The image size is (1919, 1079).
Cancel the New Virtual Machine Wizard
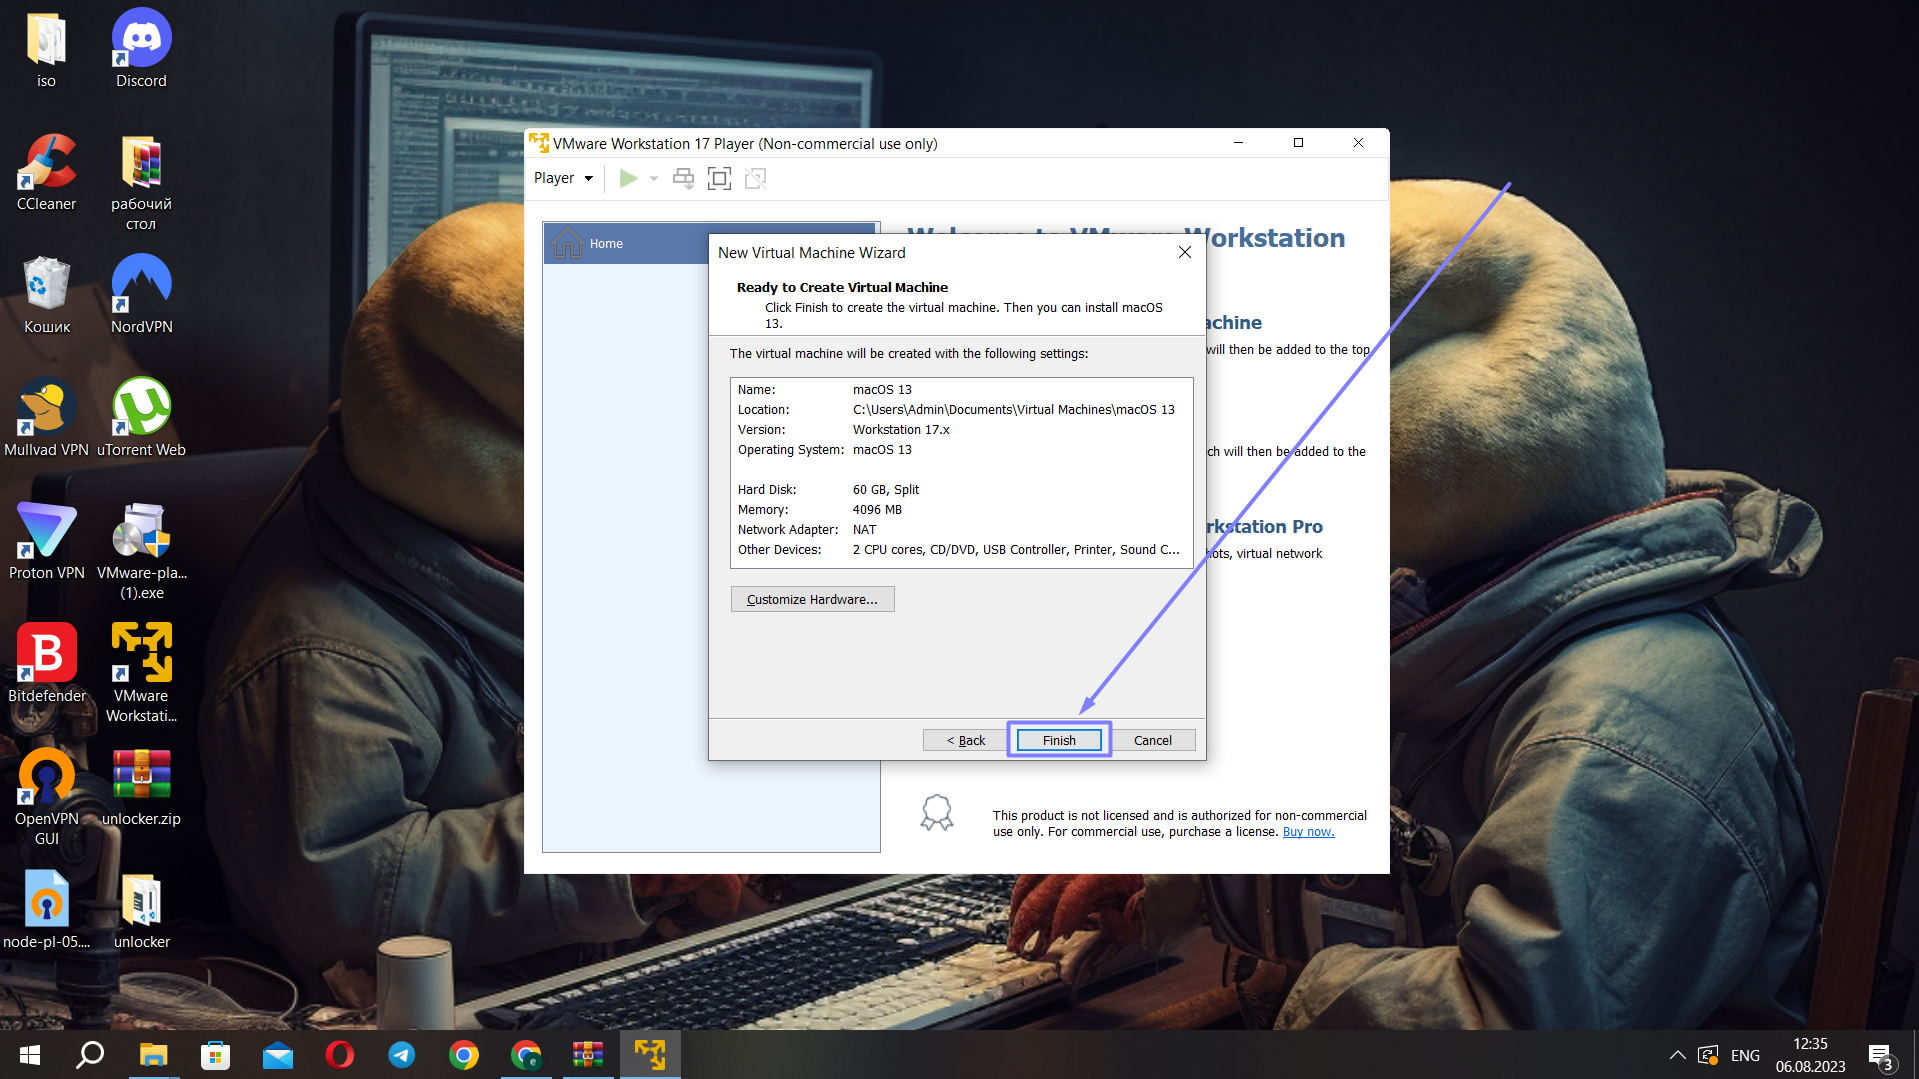[x=1152, y=740]
